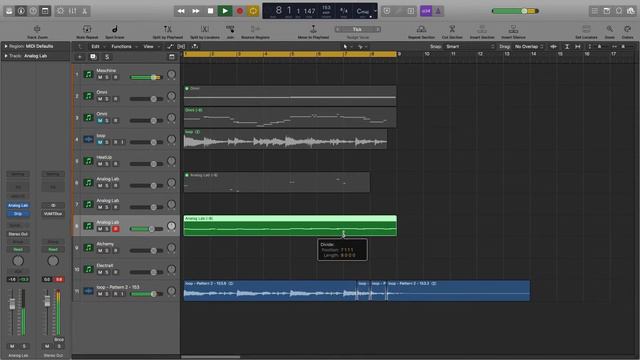The image size is (640, 360).
Task: Toggle purple Count-in button
Action: [426, 11]
